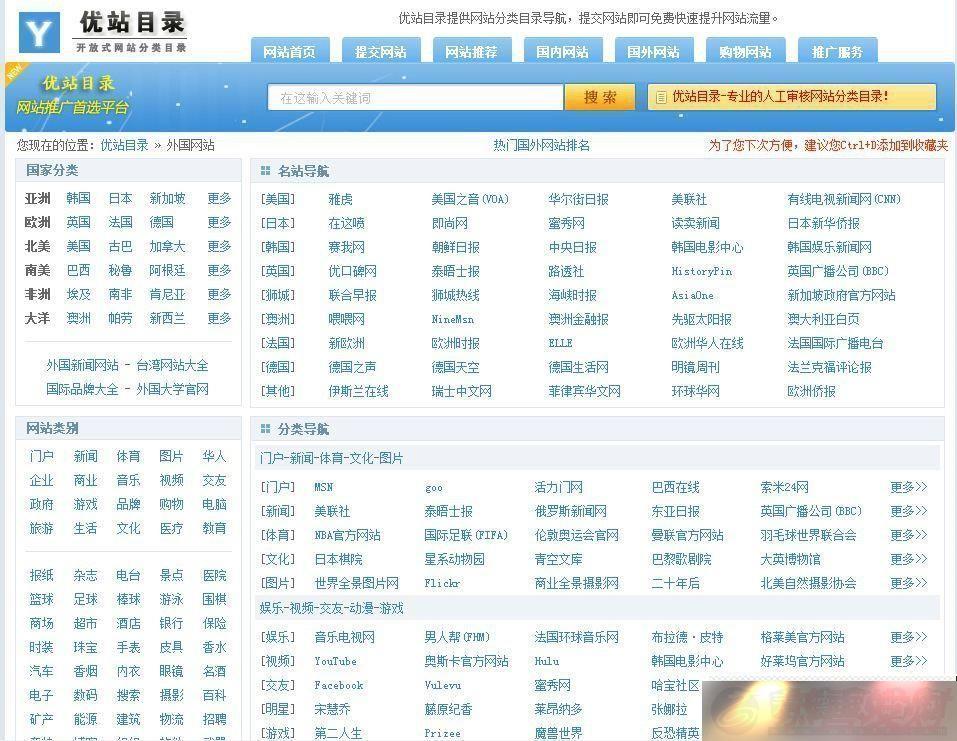Select the 报纸 site category

coord(42,575)
